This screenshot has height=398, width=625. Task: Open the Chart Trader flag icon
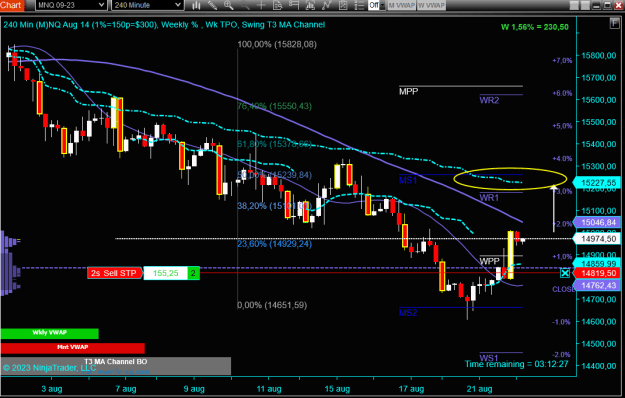[x=294, y=5]
